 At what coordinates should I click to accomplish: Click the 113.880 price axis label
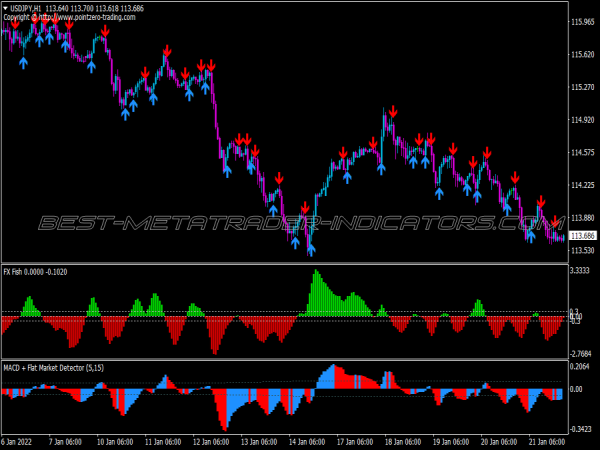pos(582,218)
